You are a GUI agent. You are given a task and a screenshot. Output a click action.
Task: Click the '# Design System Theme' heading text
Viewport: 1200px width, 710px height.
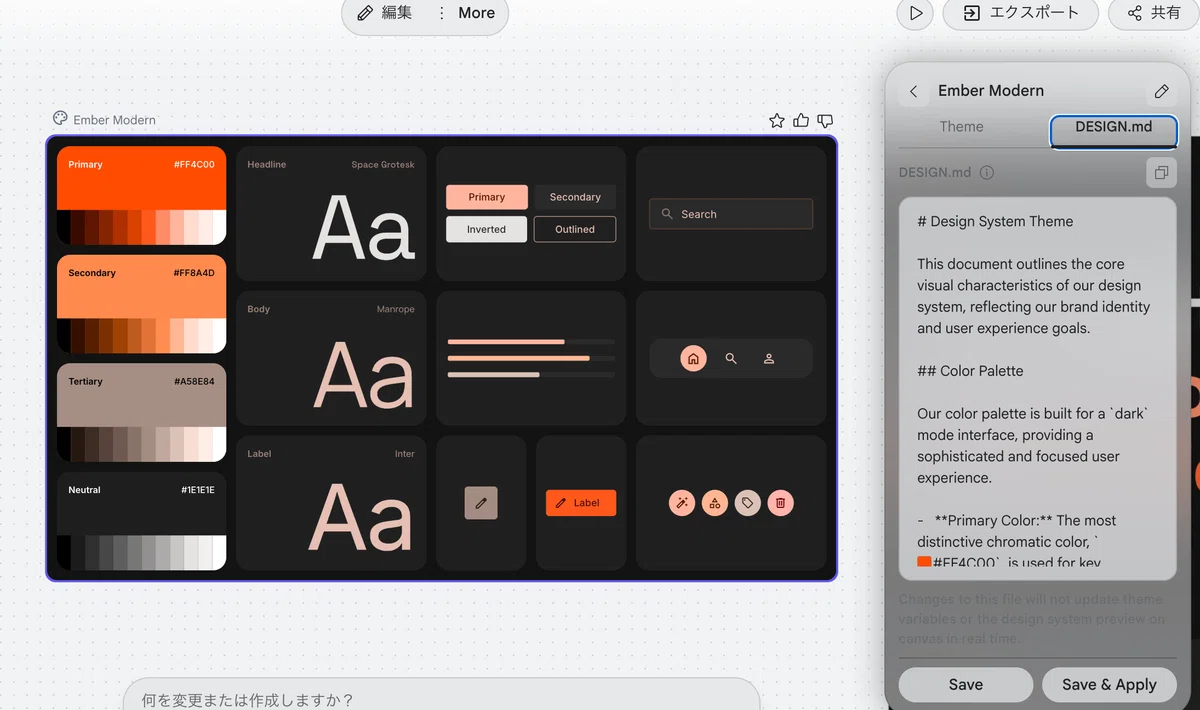(995, 222)
